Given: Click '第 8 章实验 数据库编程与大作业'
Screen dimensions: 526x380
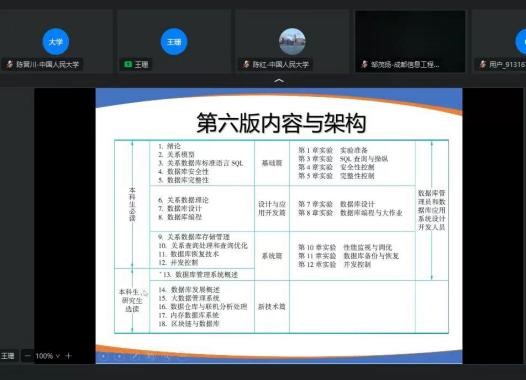Looking at the screenshot, I should tap(351, 213).
